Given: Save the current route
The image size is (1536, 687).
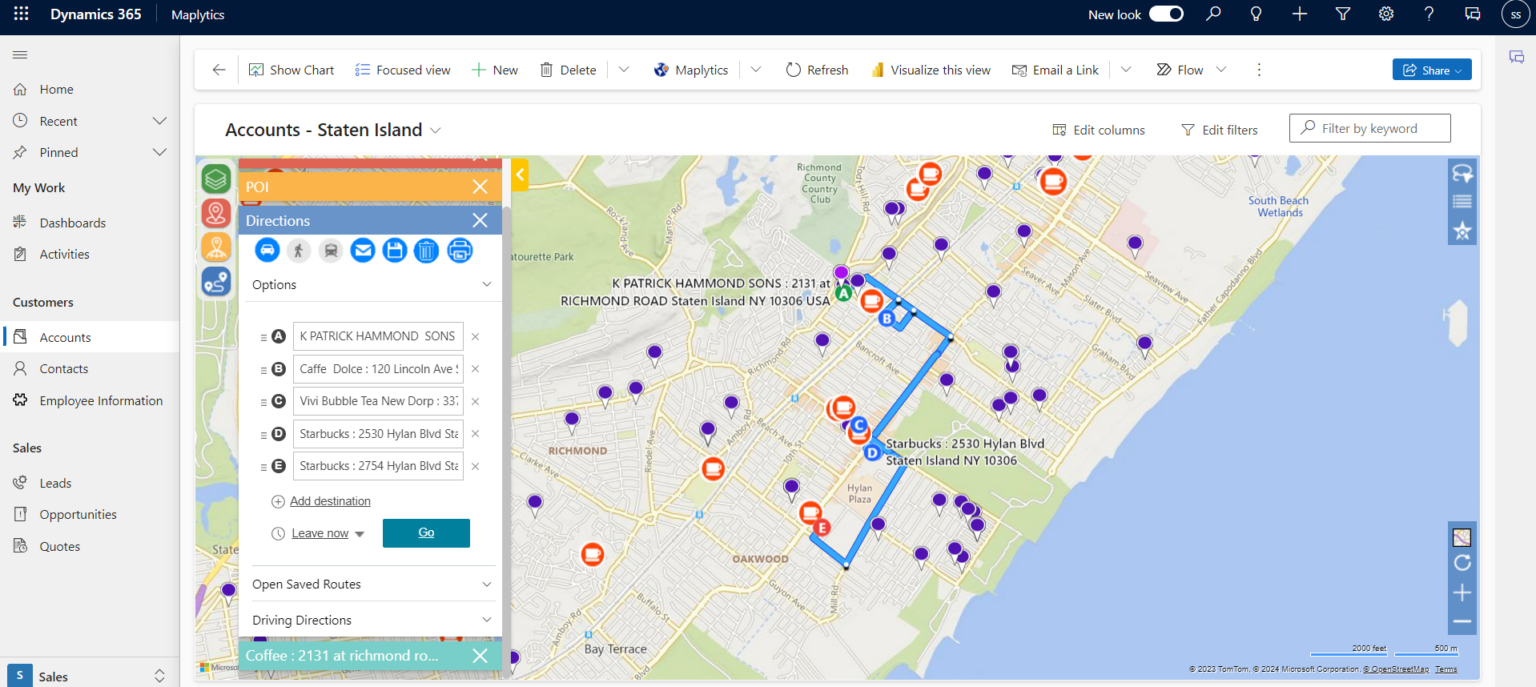Looking at the screenshot, I should 395,249.
